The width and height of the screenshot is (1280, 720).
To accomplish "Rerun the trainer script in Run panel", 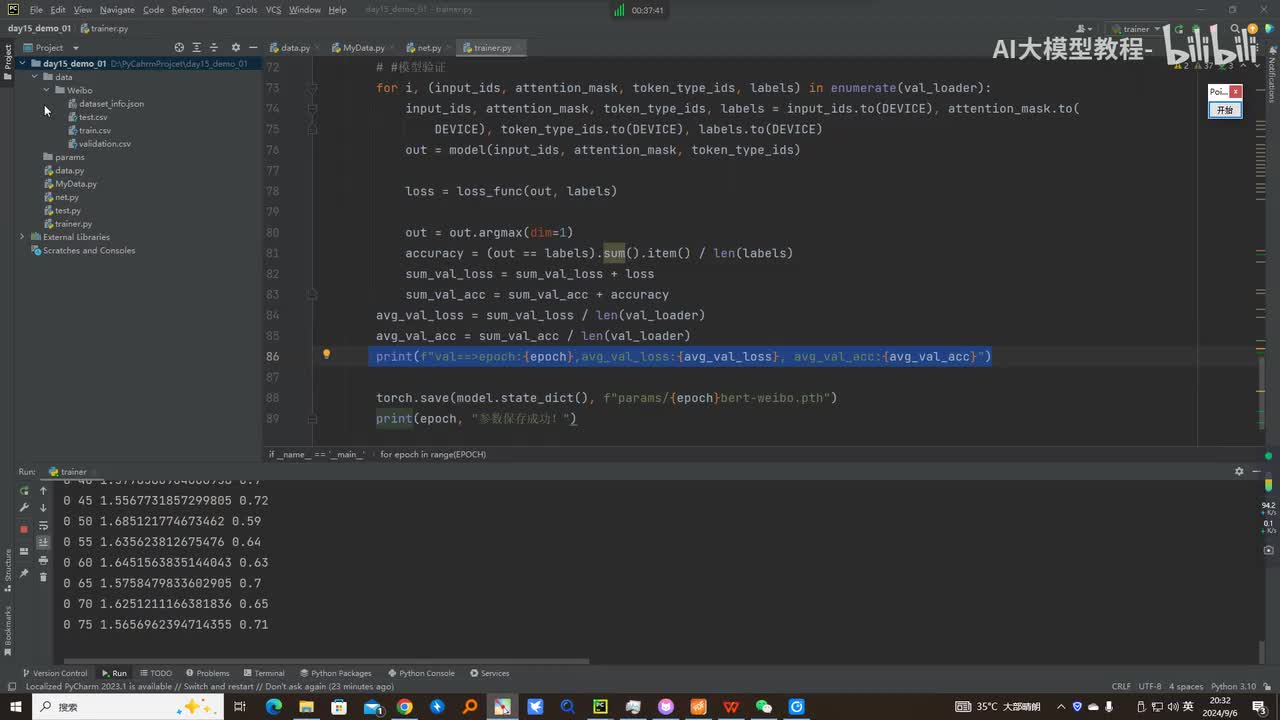I will click(24, 491).
